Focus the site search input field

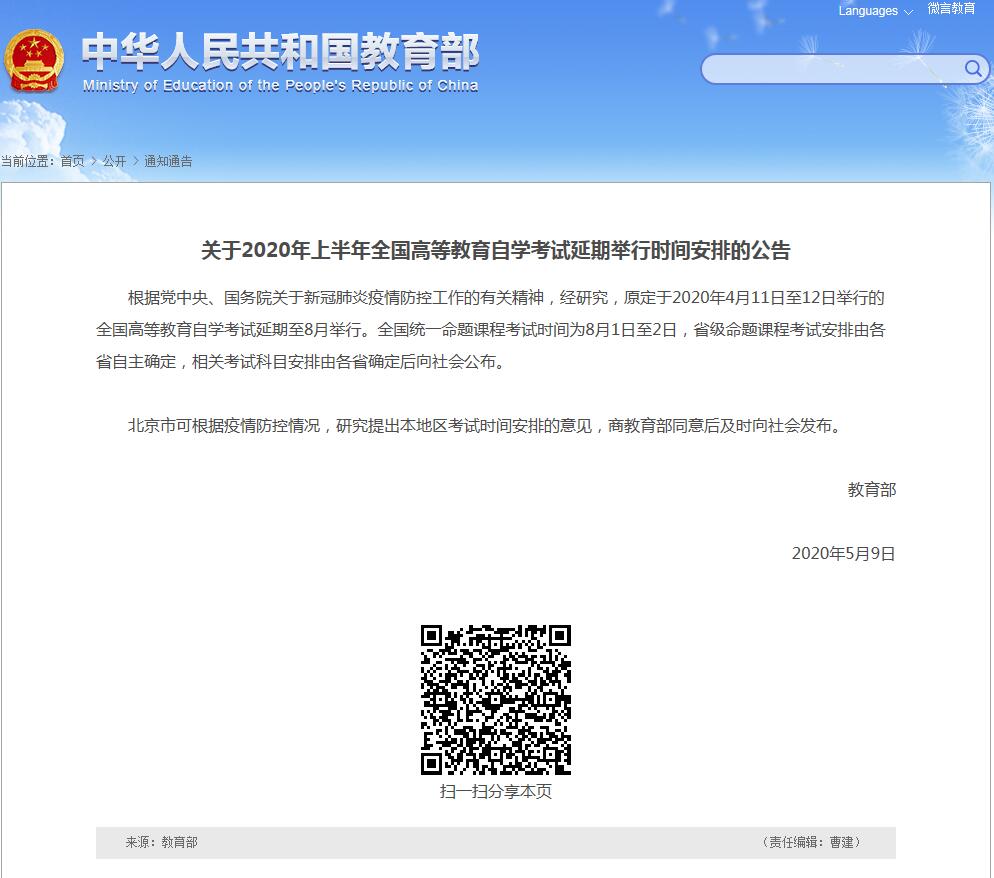coord(832,68)
